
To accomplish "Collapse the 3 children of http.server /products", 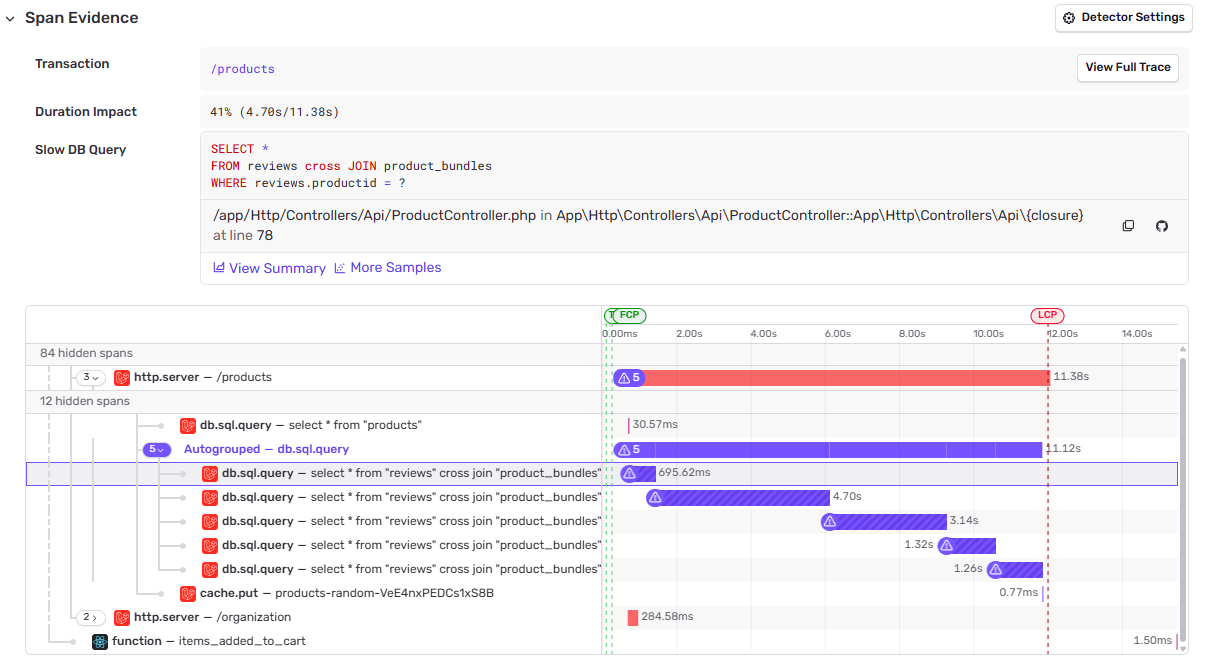I will (91, 377).
